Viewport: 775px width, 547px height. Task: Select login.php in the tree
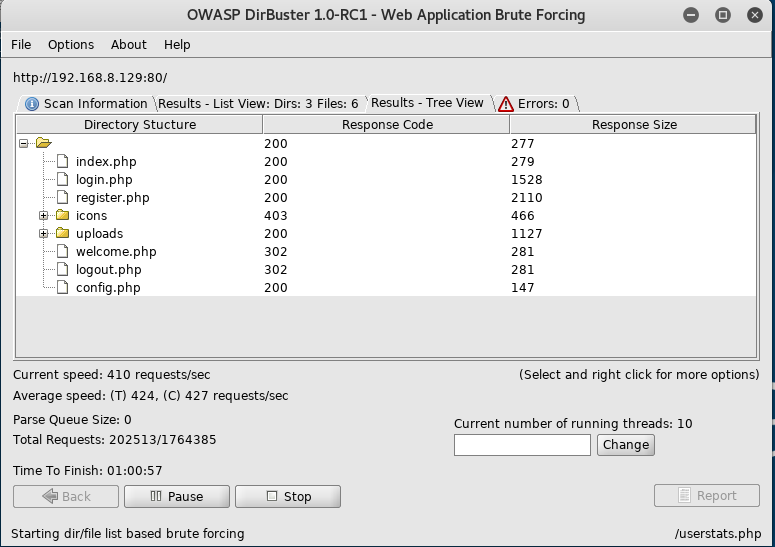pos(104,179)
